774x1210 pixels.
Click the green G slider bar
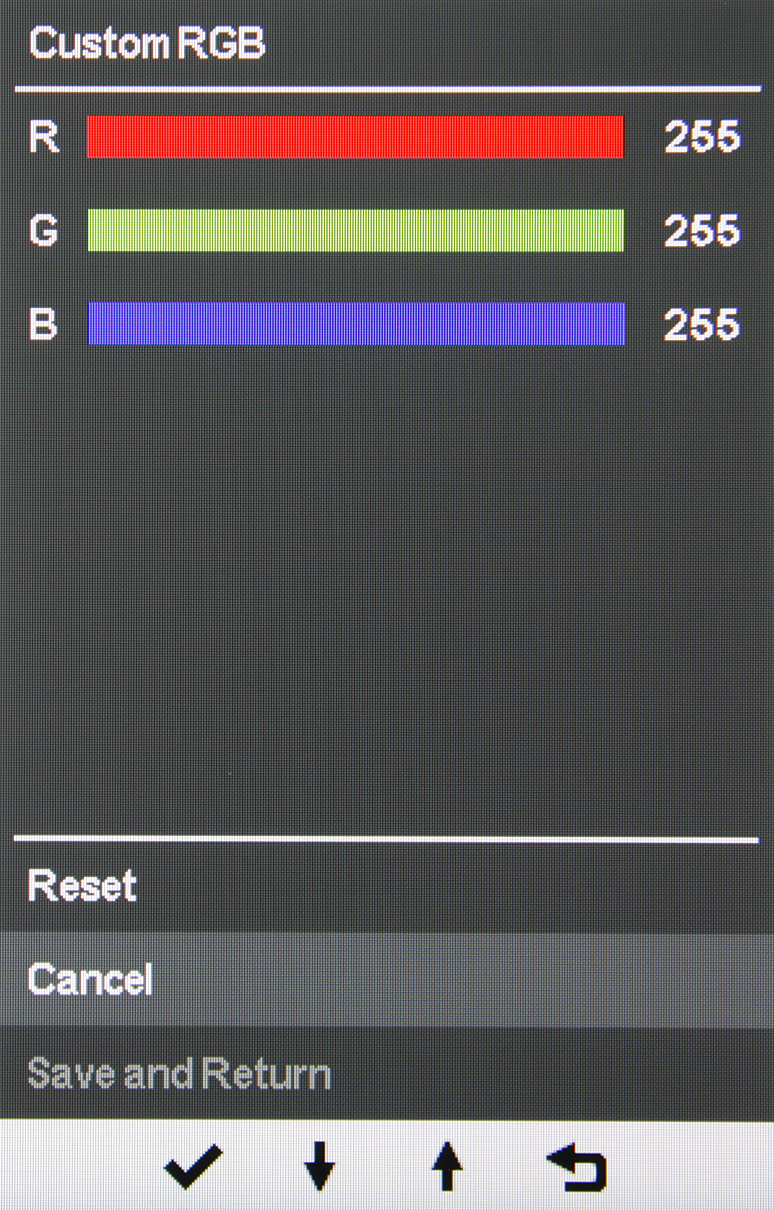coord(355,230)
